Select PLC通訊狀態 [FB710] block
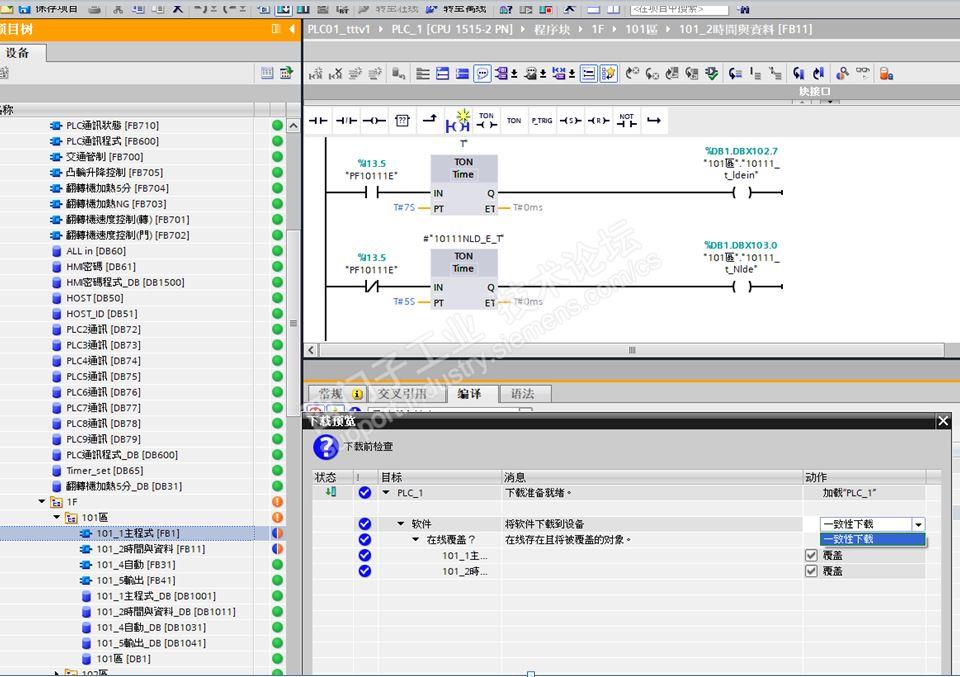The height and width of the screenshot is (677, 960). [113, 125]
